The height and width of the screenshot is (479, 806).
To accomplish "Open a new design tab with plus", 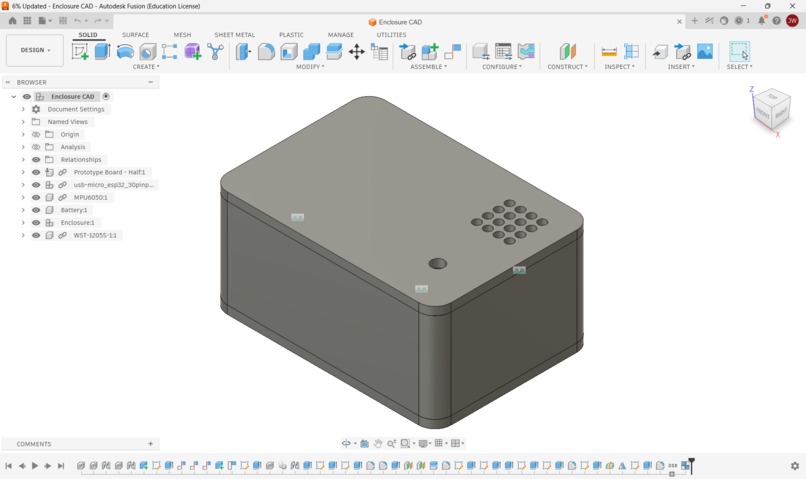I will click(x=694, y=21).
